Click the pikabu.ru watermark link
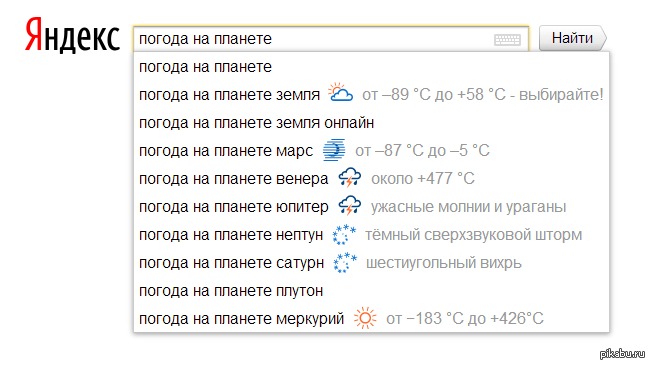 click(622, 353)
